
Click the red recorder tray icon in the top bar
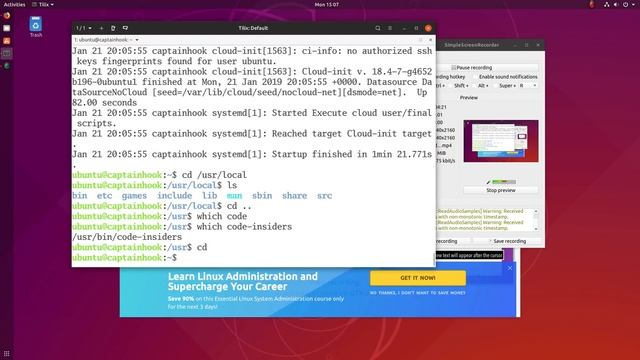tap(591, 4)
